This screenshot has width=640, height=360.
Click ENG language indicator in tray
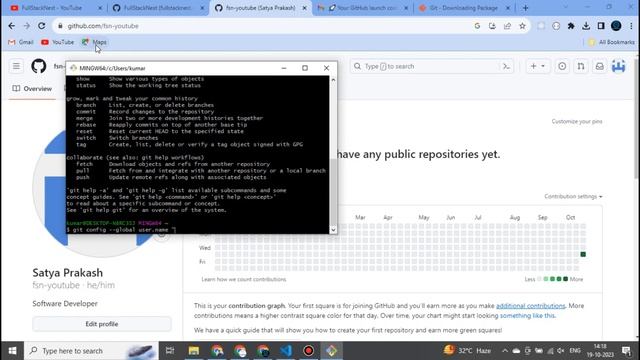pyautogui.click(x=575, y=351)
